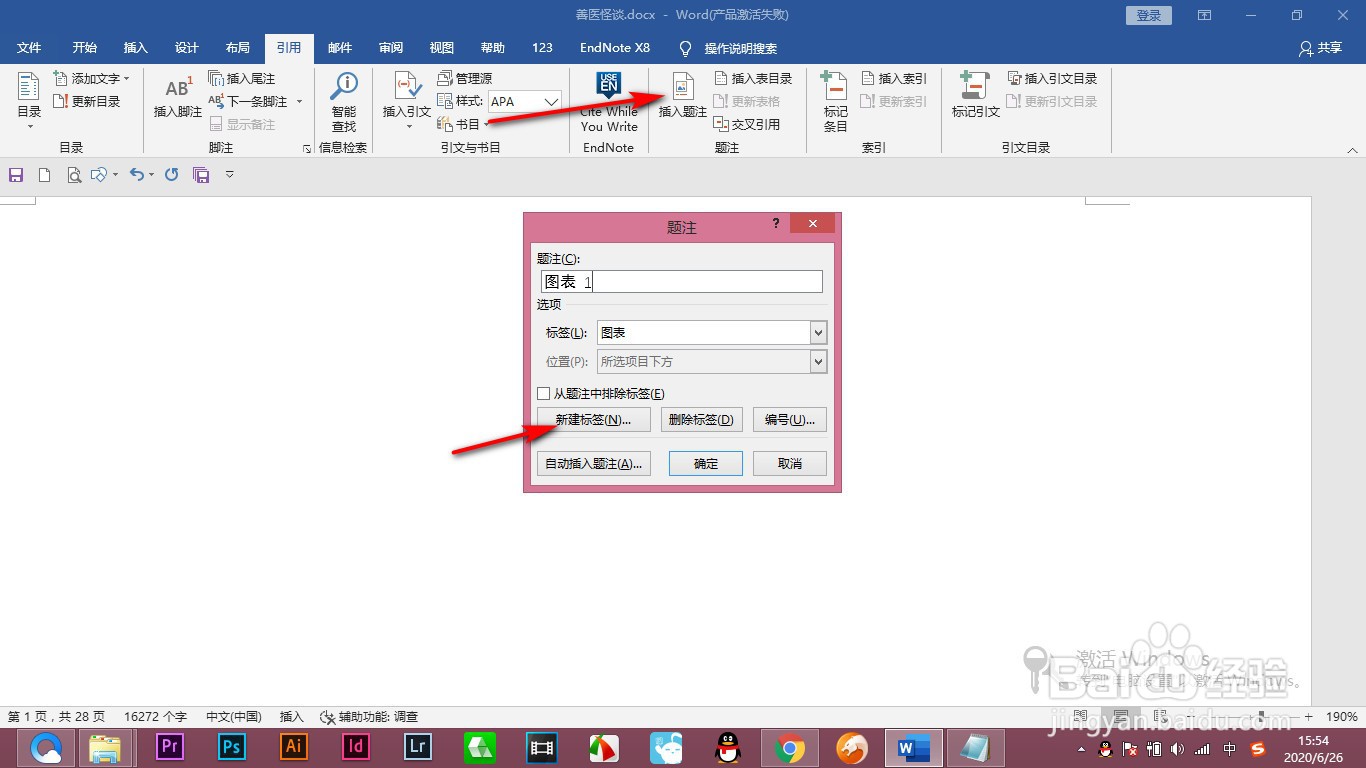Create new blank document from quick access
The width and height of the screenshot is (1366, 768).
click(44, 175)
